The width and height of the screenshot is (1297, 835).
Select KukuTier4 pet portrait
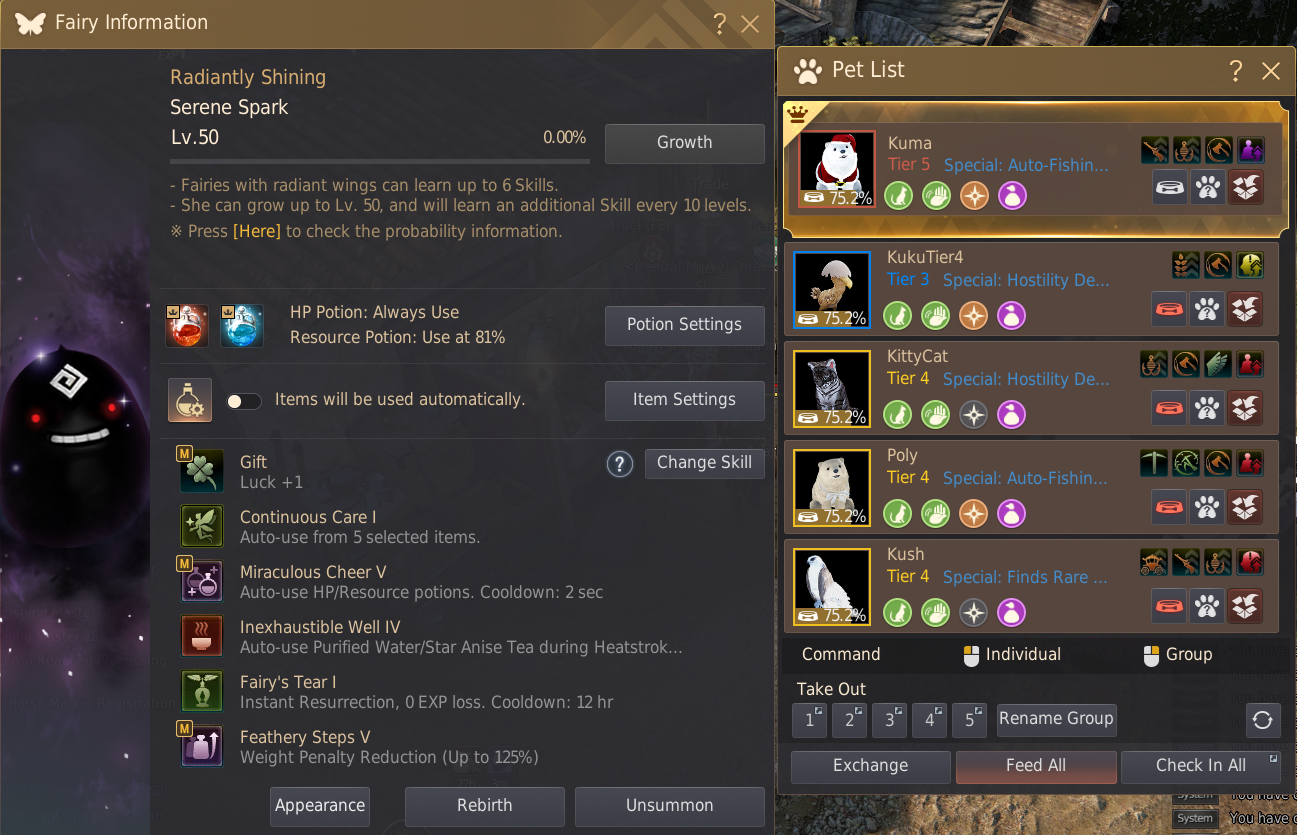click(832, 290)
